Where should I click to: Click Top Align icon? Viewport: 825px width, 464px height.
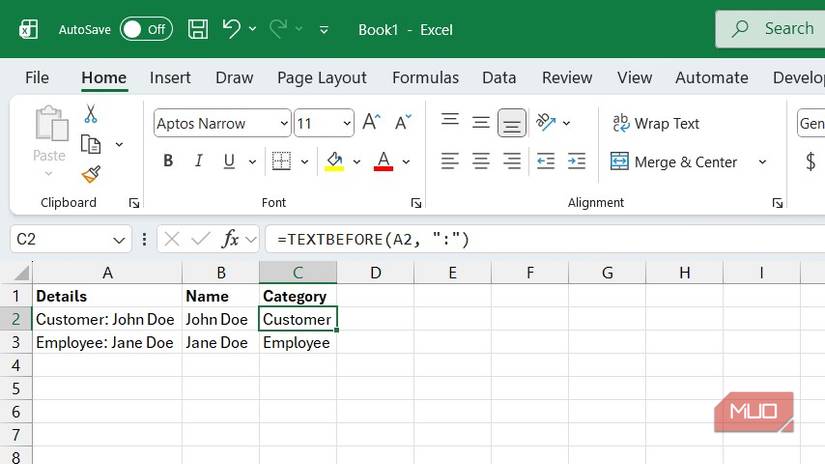[x=450, y=120]
